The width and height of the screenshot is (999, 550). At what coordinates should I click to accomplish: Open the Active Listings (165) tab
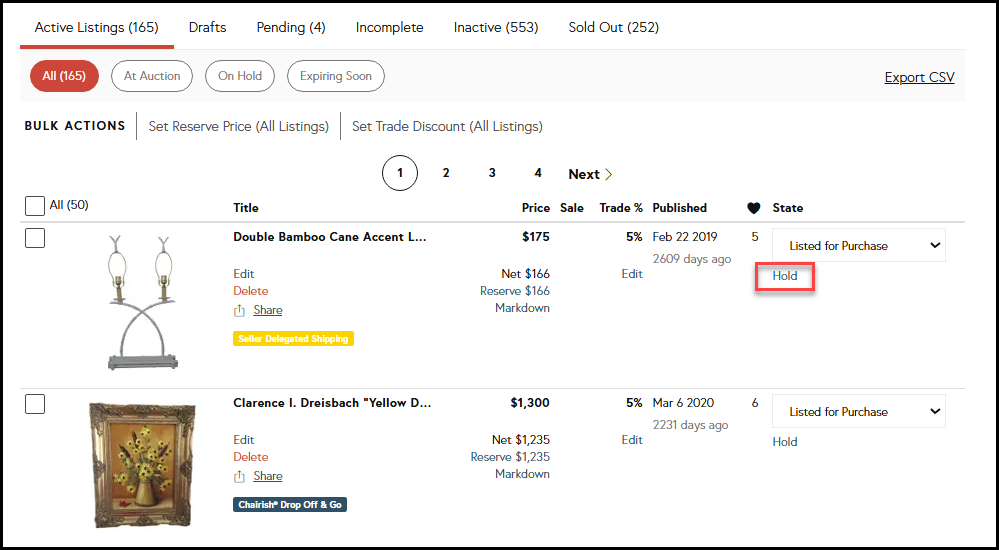point(96,27)
